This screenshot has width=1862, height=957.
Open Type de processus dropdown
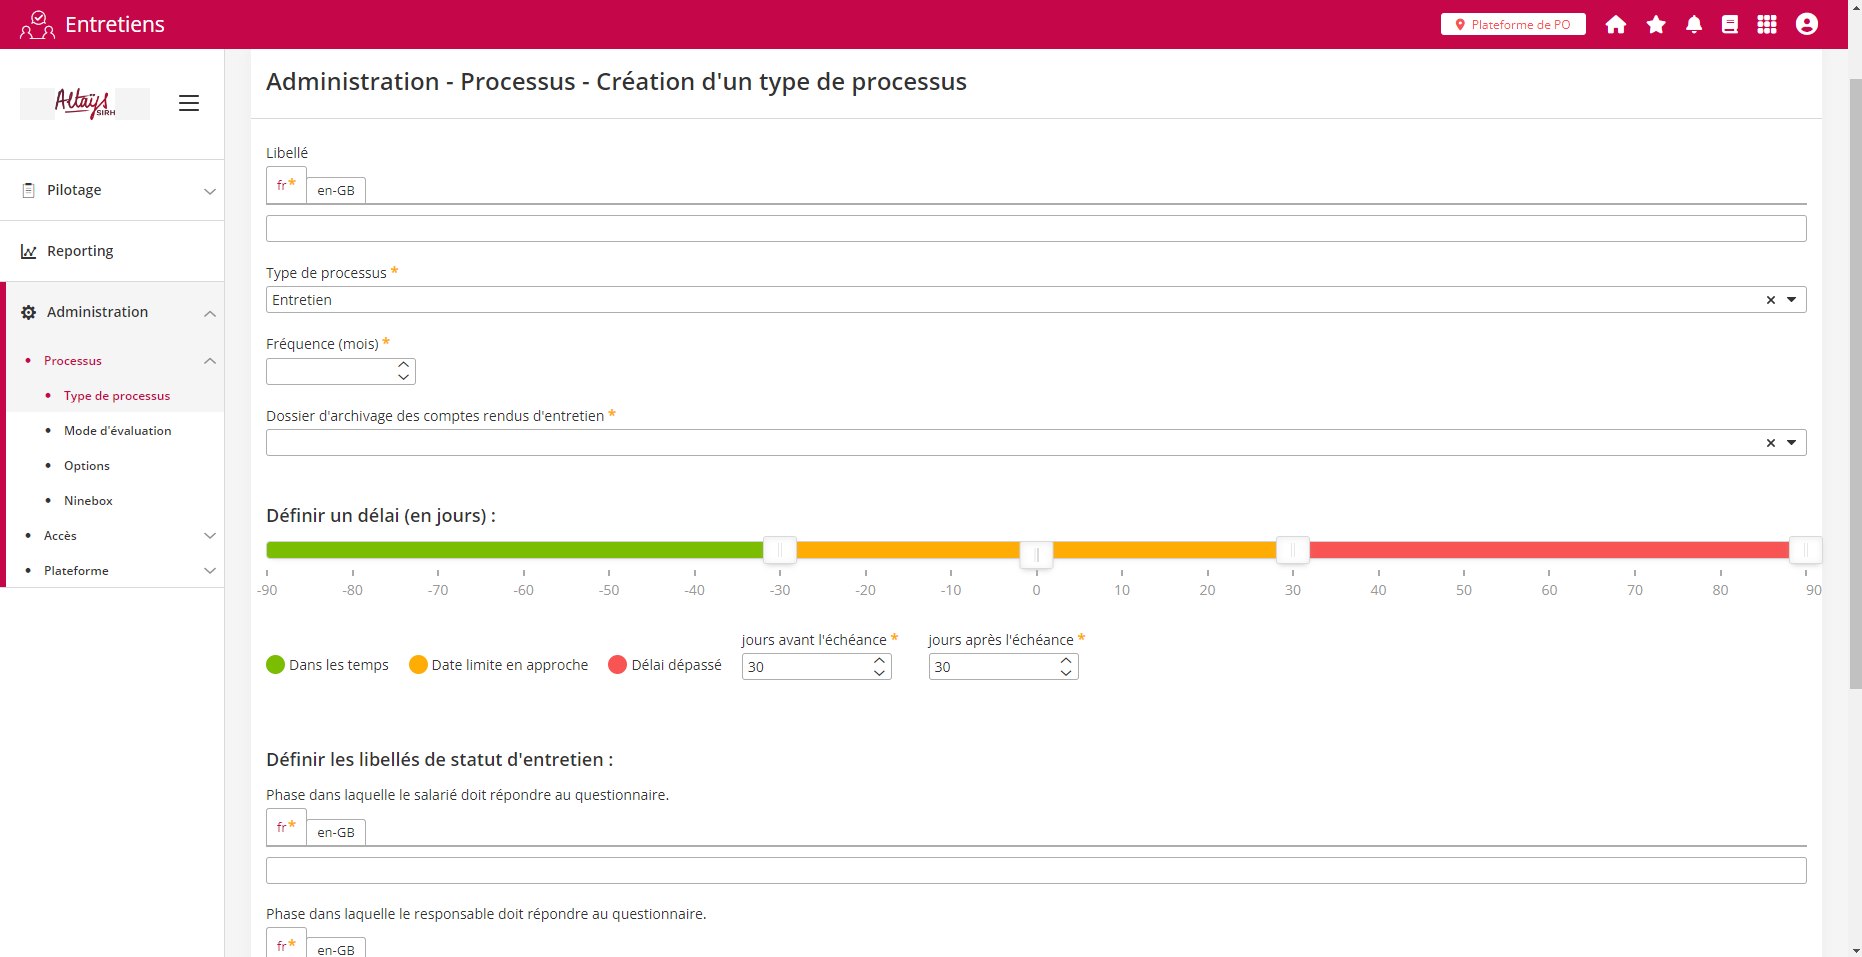[x=1791, y=300]
